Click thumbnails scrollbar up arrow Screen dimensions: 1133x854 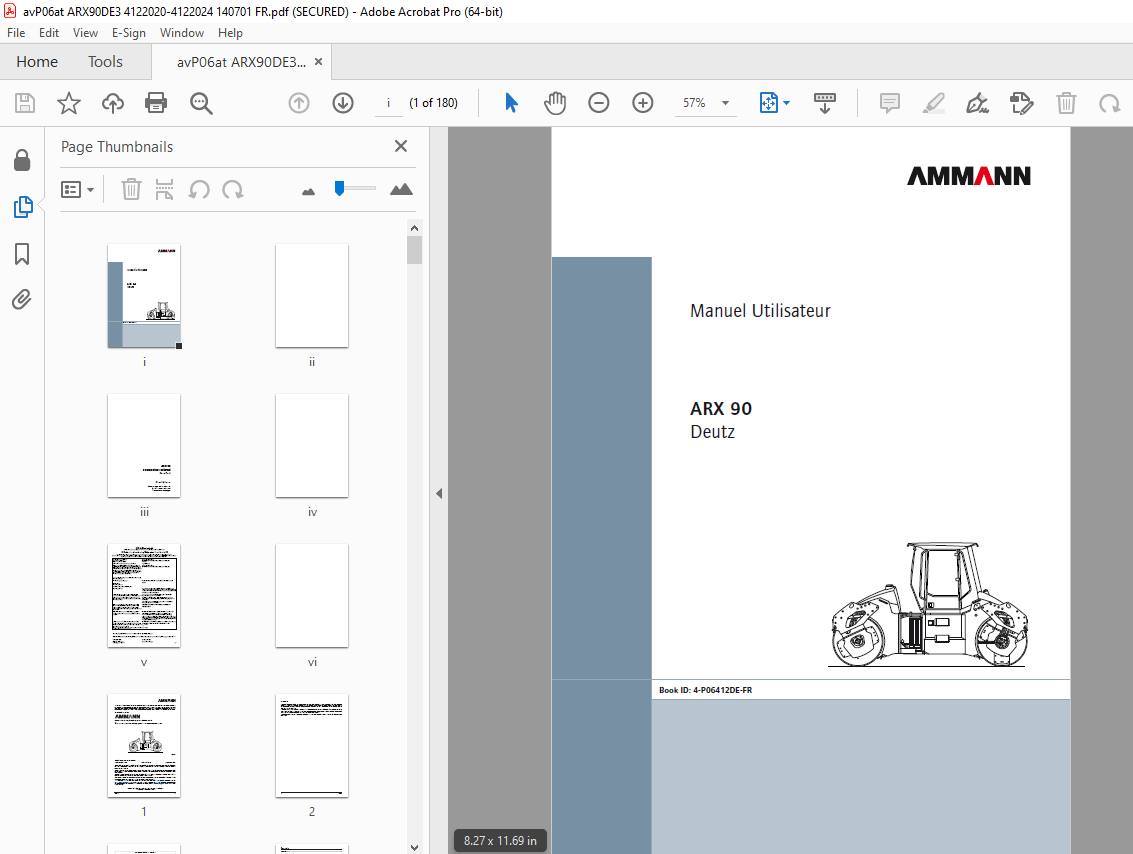[x=414, y=228]
